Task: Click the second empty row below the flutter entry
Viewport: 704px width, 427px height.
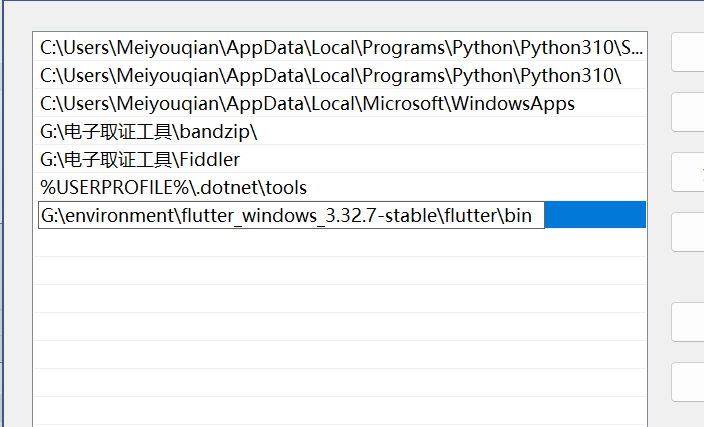Action: click(x=340, y=271)
